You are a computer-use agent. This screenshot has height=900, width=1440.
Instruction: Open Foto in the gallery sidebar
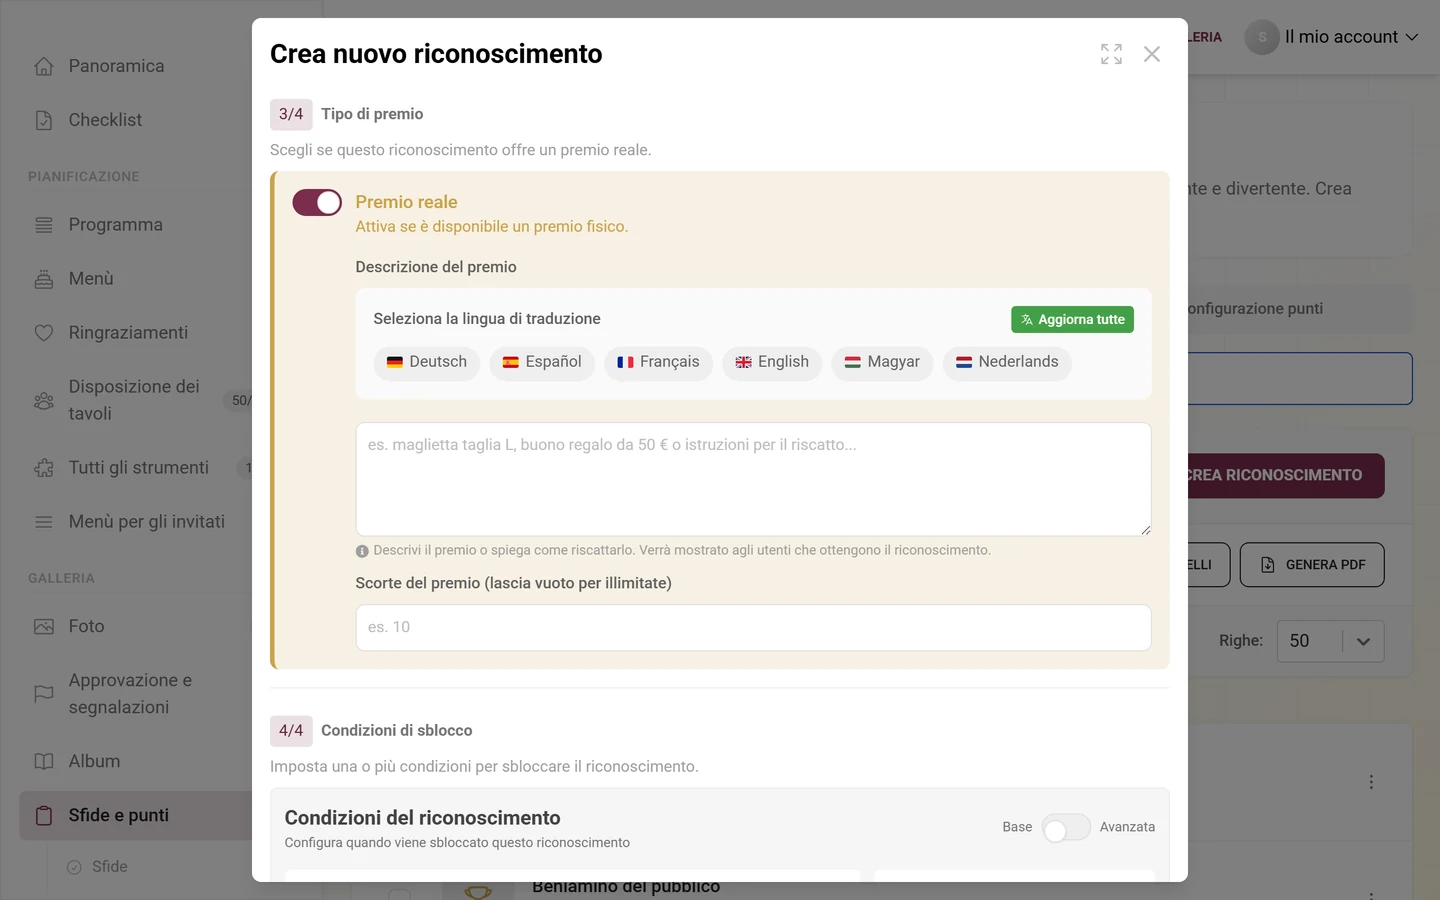click(86, 627)
